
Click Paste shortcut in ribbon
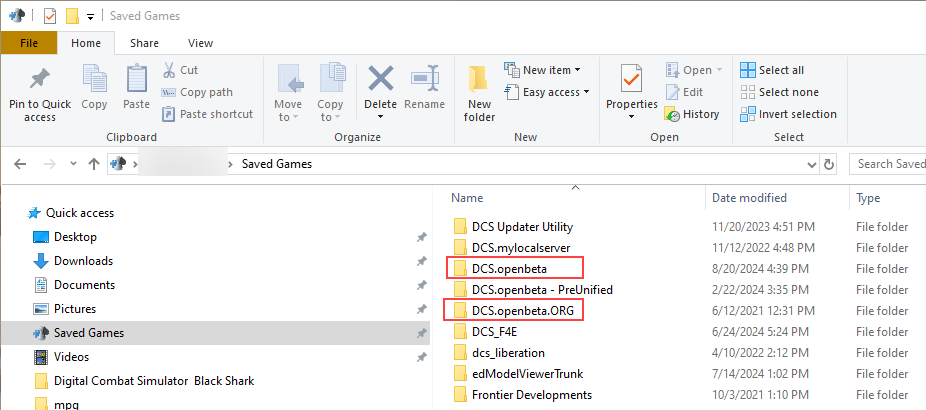pyautogui.click(x=207, y=114)
